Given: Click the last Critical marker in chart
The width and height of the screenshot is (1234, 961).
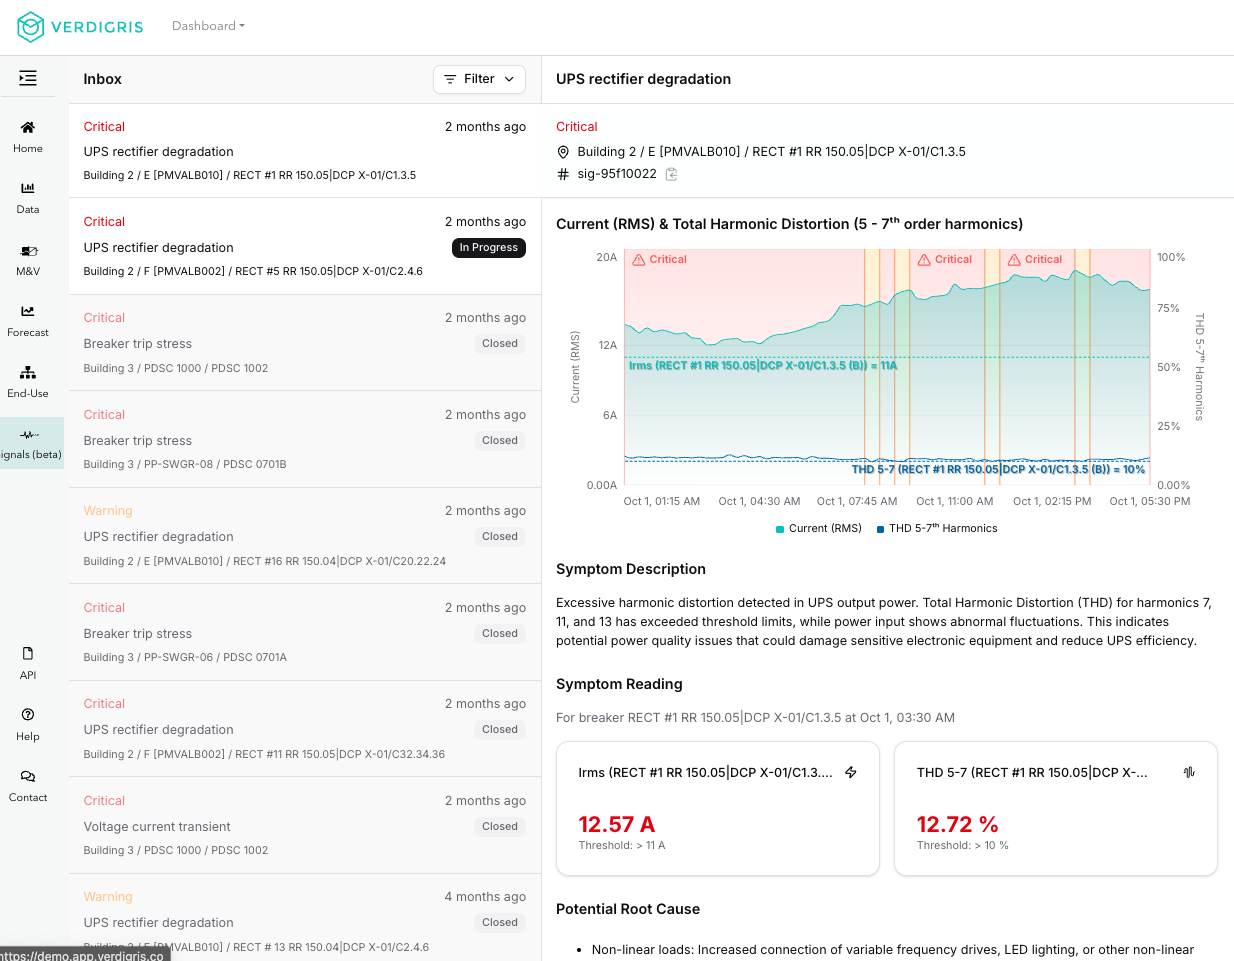Looking at the screenshot, I should tap(1035, 259).
